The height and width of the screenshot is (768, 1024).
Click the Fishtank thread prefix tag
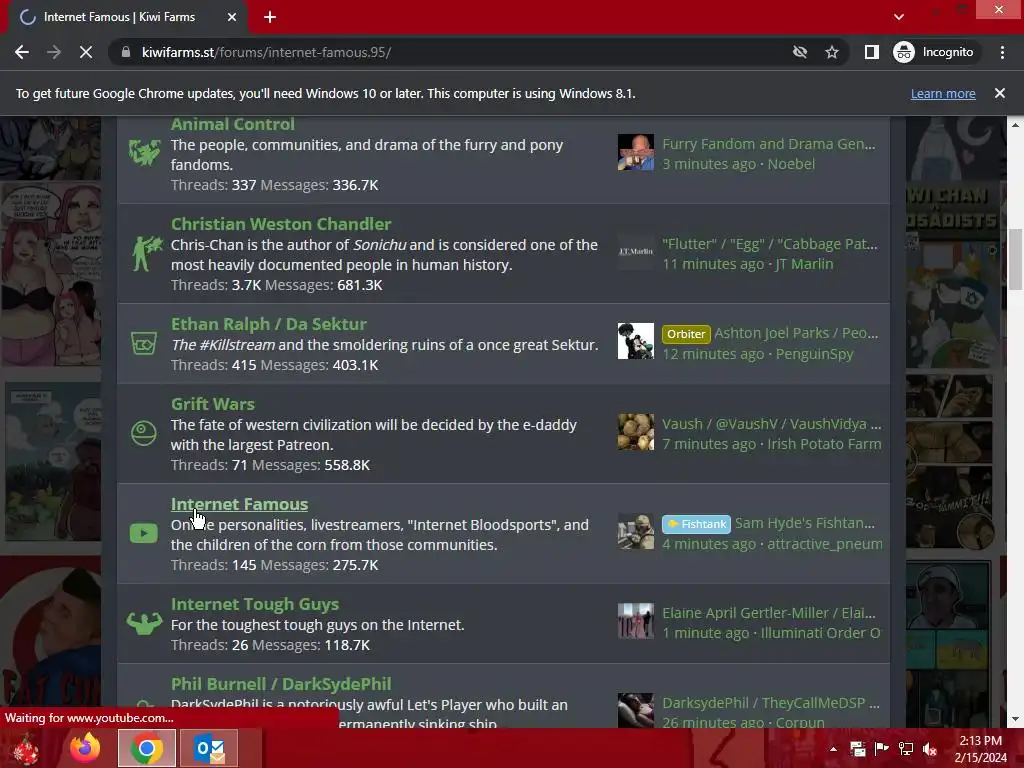pyautogui.click(x=696, y=524)
